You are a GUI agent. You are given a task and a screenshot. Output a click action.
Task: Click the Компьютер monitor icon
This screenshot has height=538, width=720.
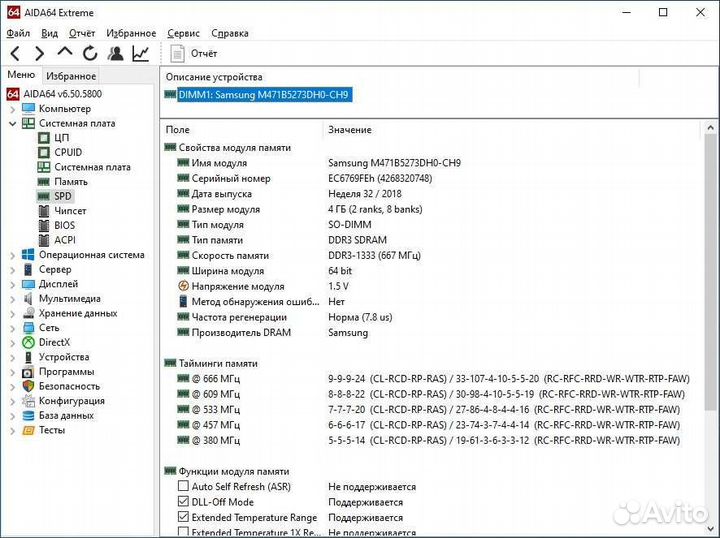coord(28,109)
